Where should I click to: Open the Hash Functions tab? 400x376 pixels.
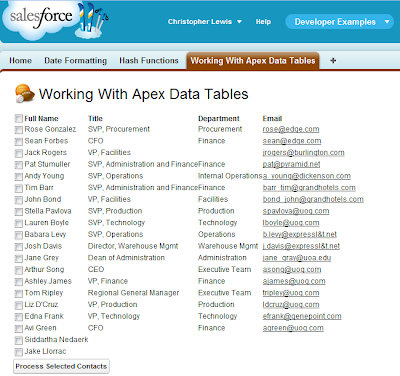(x=149, y=60)
